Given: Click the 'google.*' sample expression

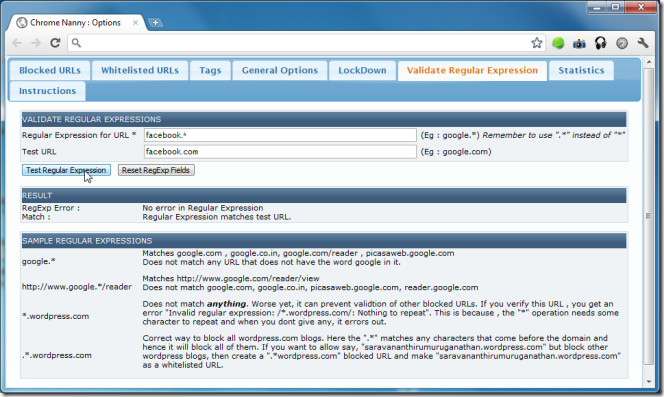Looking at the screenshot, I should pos(39,261).
